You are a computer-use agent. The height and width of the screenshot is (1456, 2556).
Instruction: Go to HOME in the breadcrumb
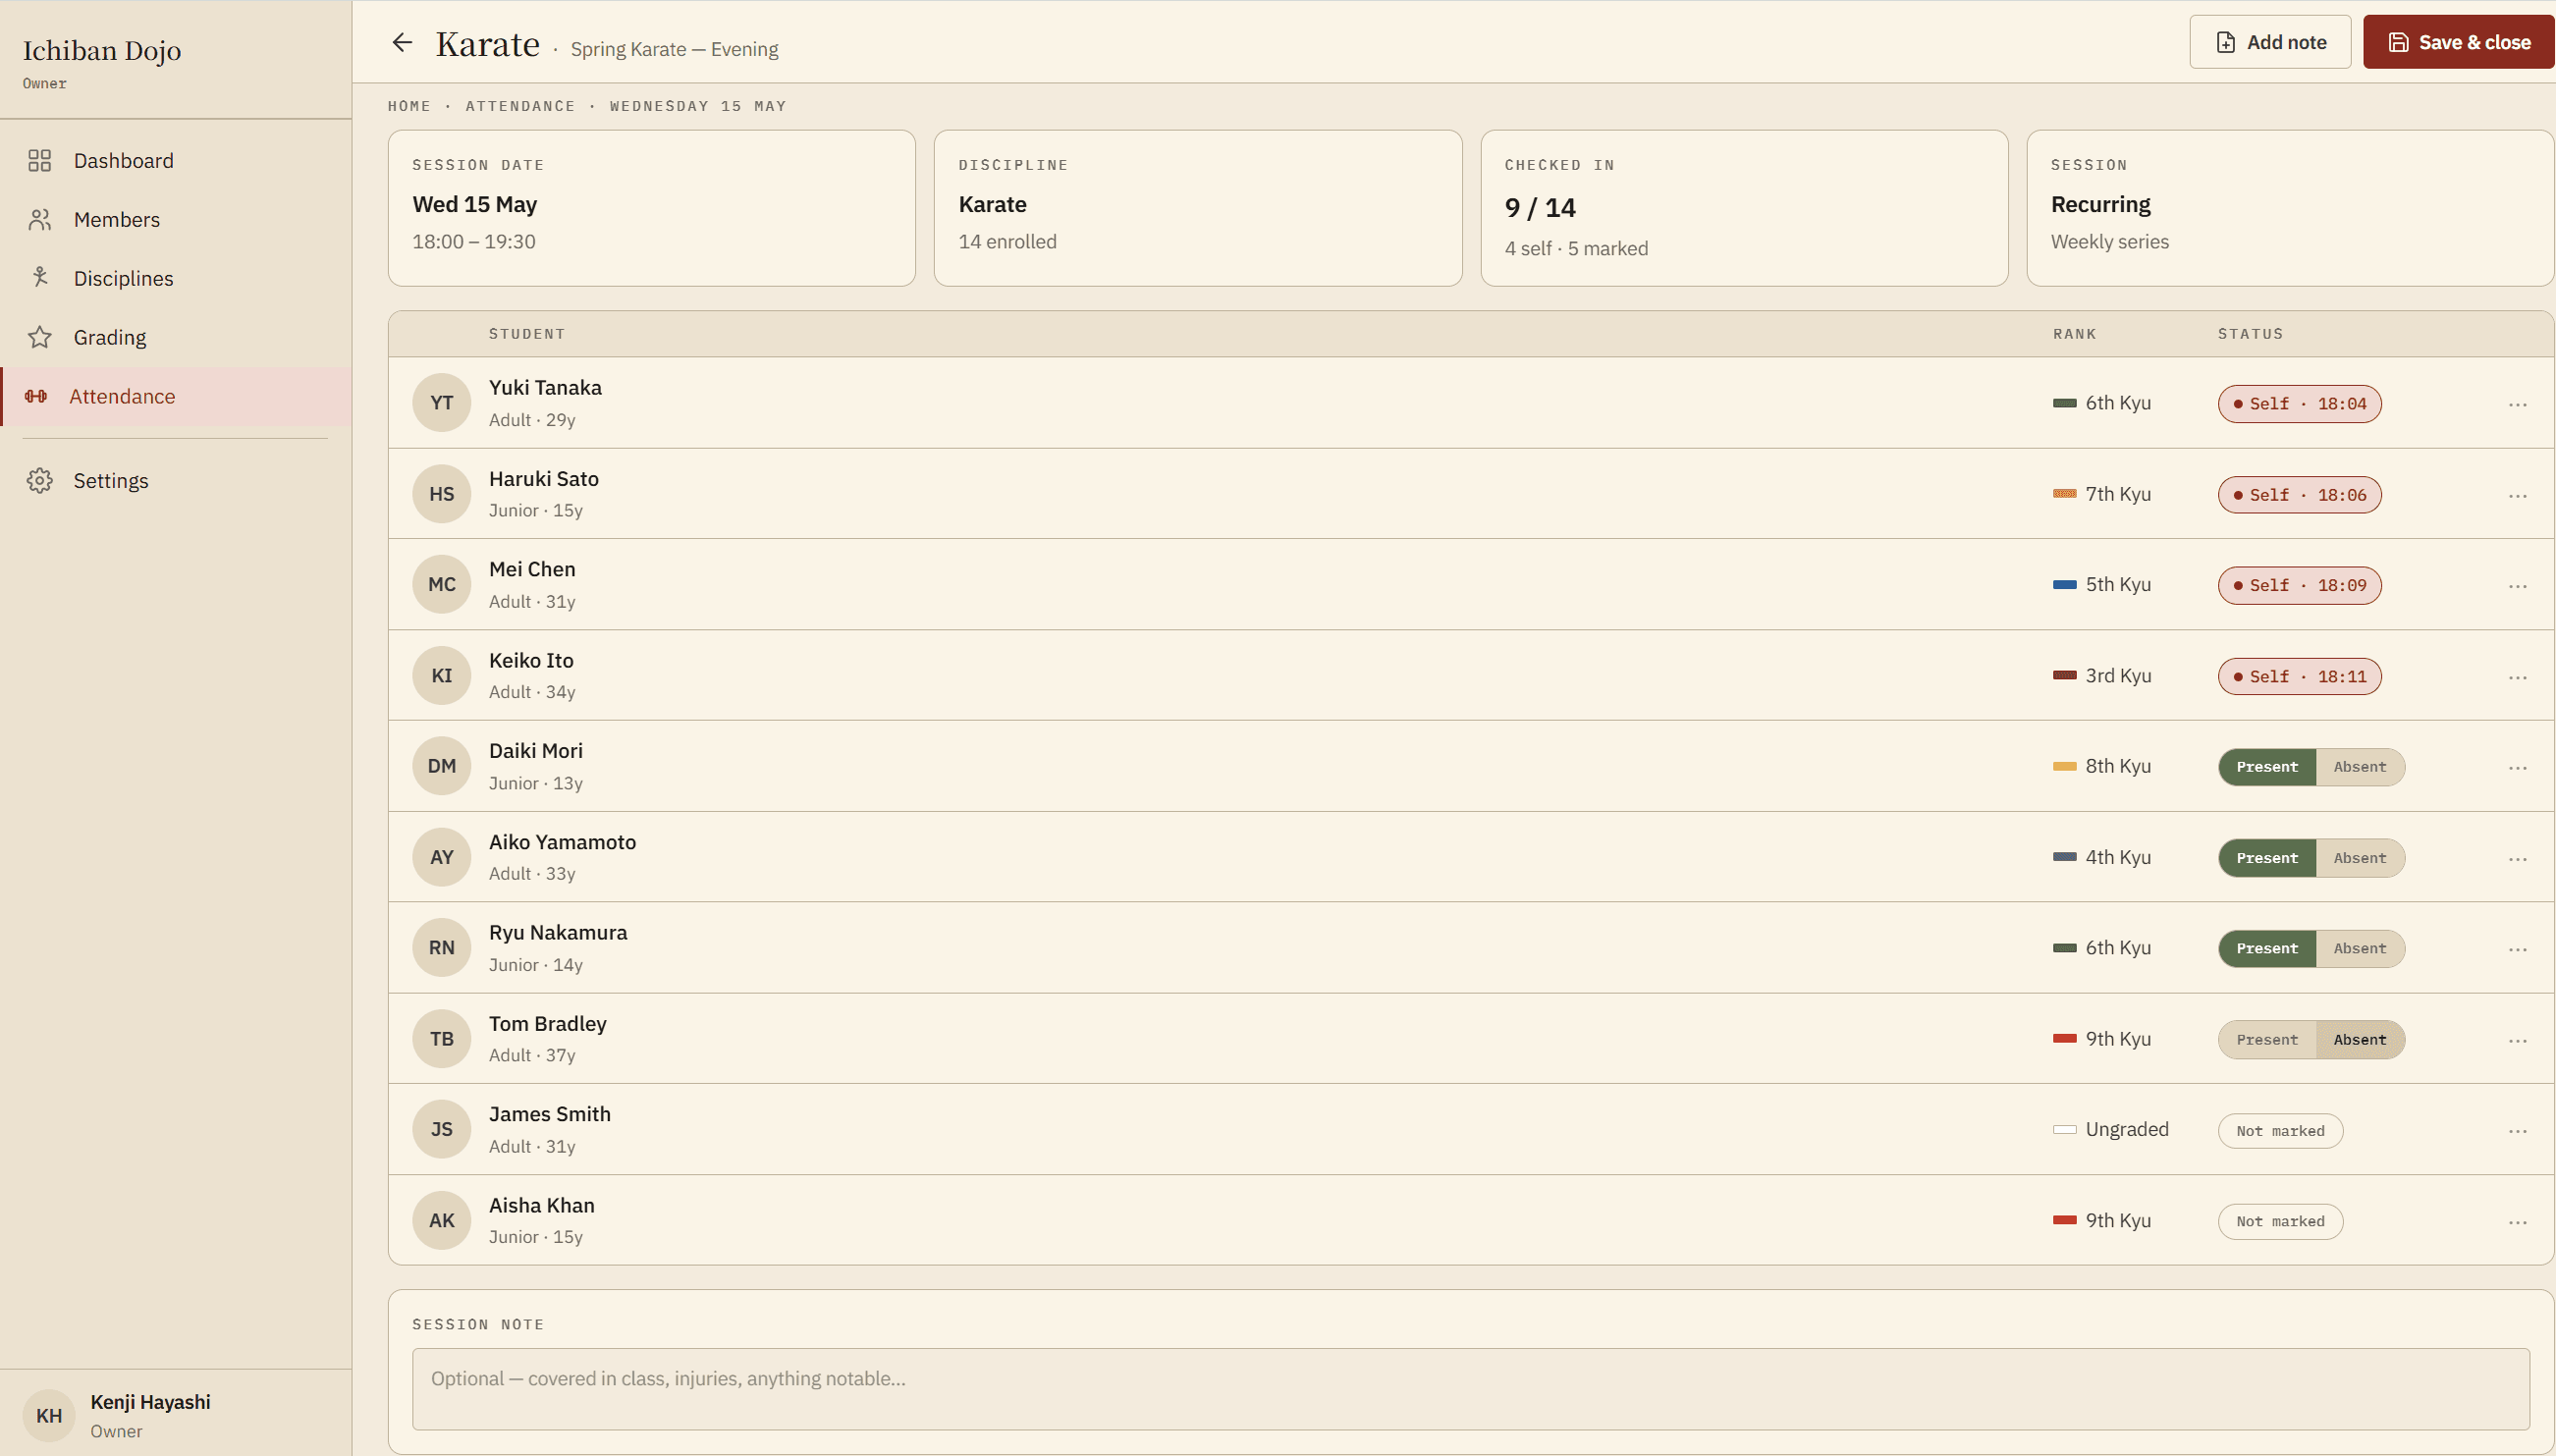coord(409,106)
